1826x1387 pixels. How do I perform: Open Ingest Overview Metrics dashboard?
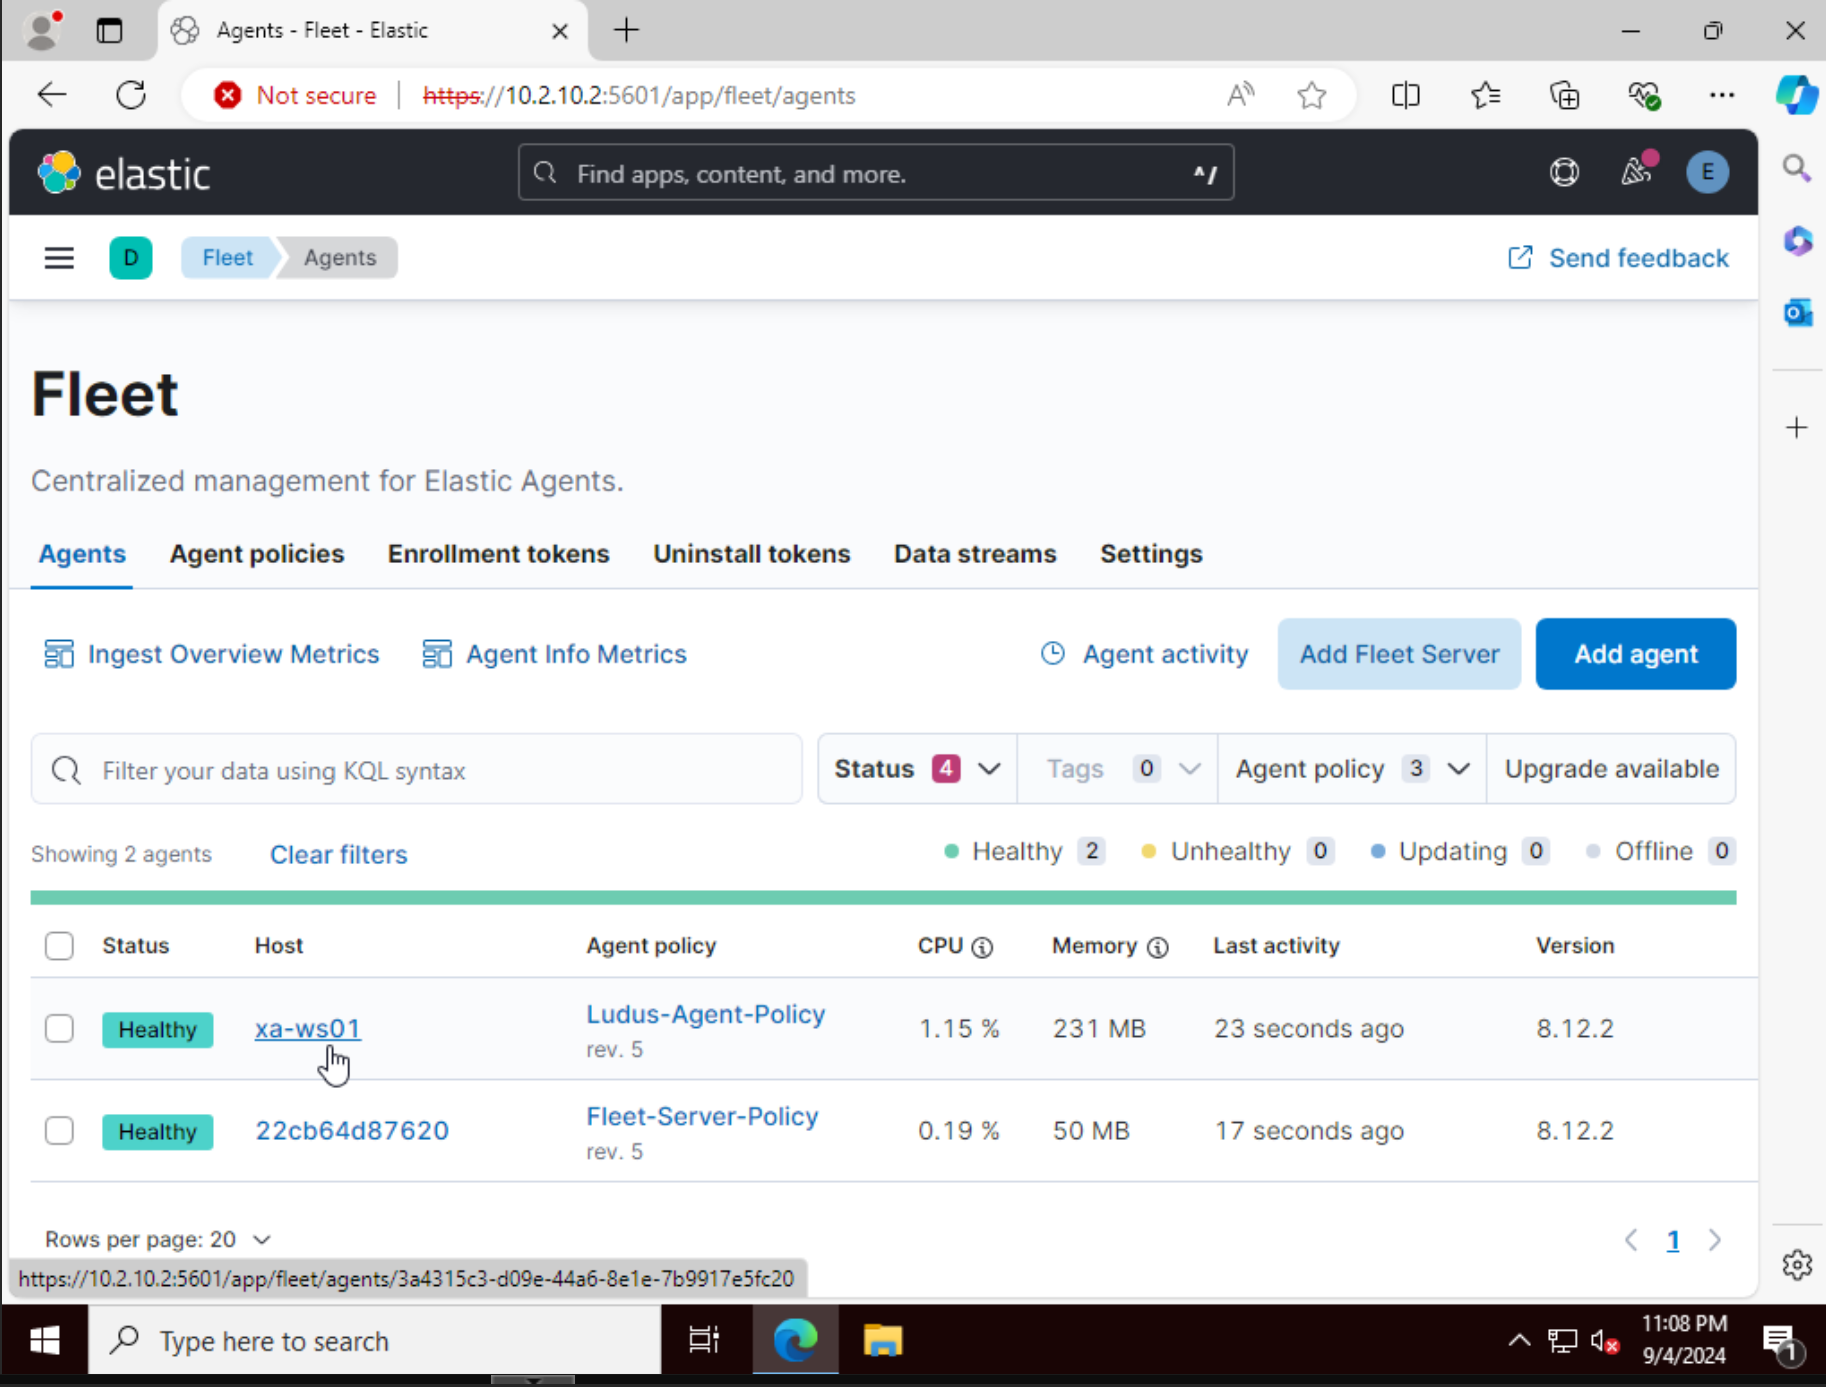[x=212, y=654]
